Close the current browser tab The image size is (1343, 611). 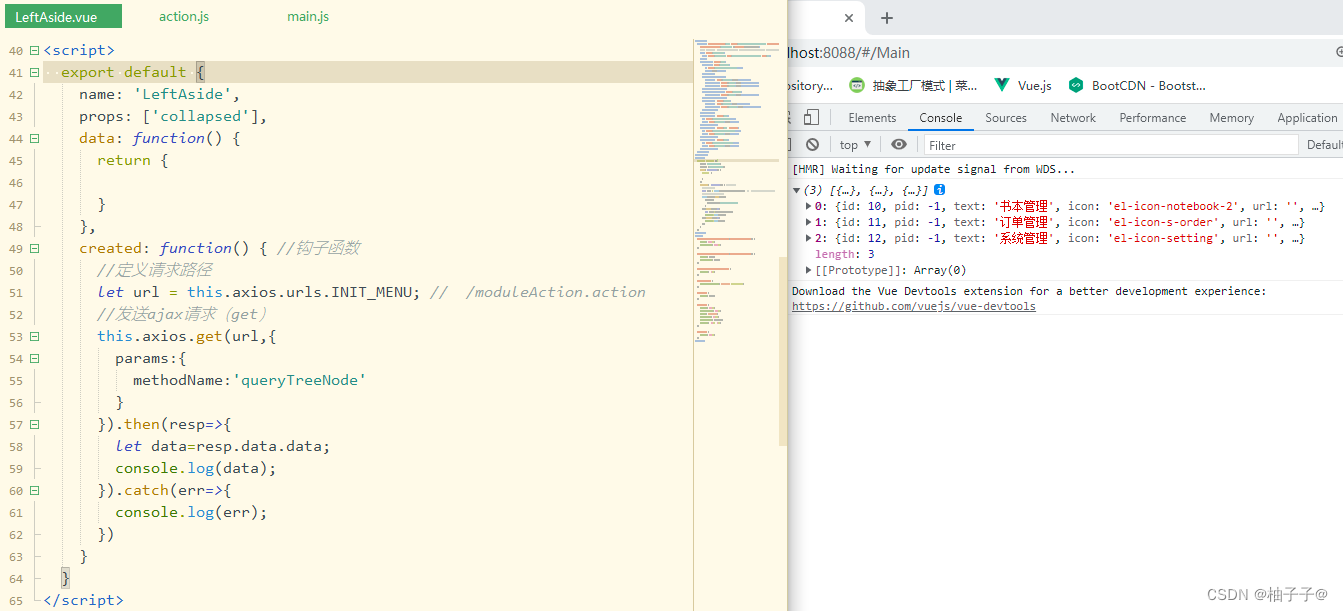pyautogui.click(x=849, y=18)
